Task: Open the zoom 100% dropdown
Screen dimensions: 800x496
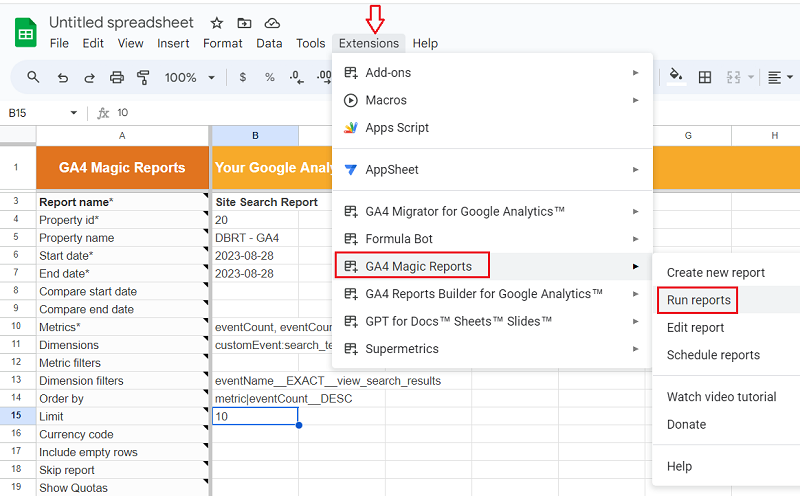Action: (x=189, y=78)
